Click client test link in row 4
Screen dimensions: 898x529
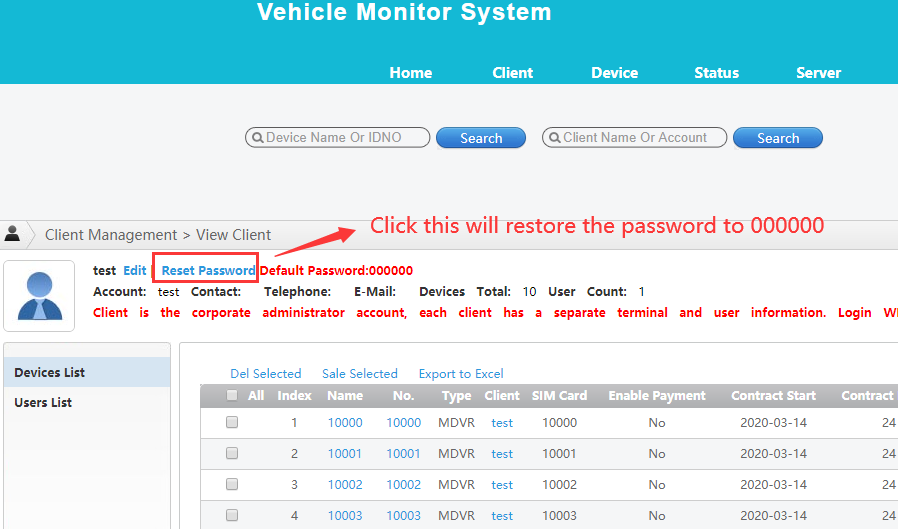(502, 515)
